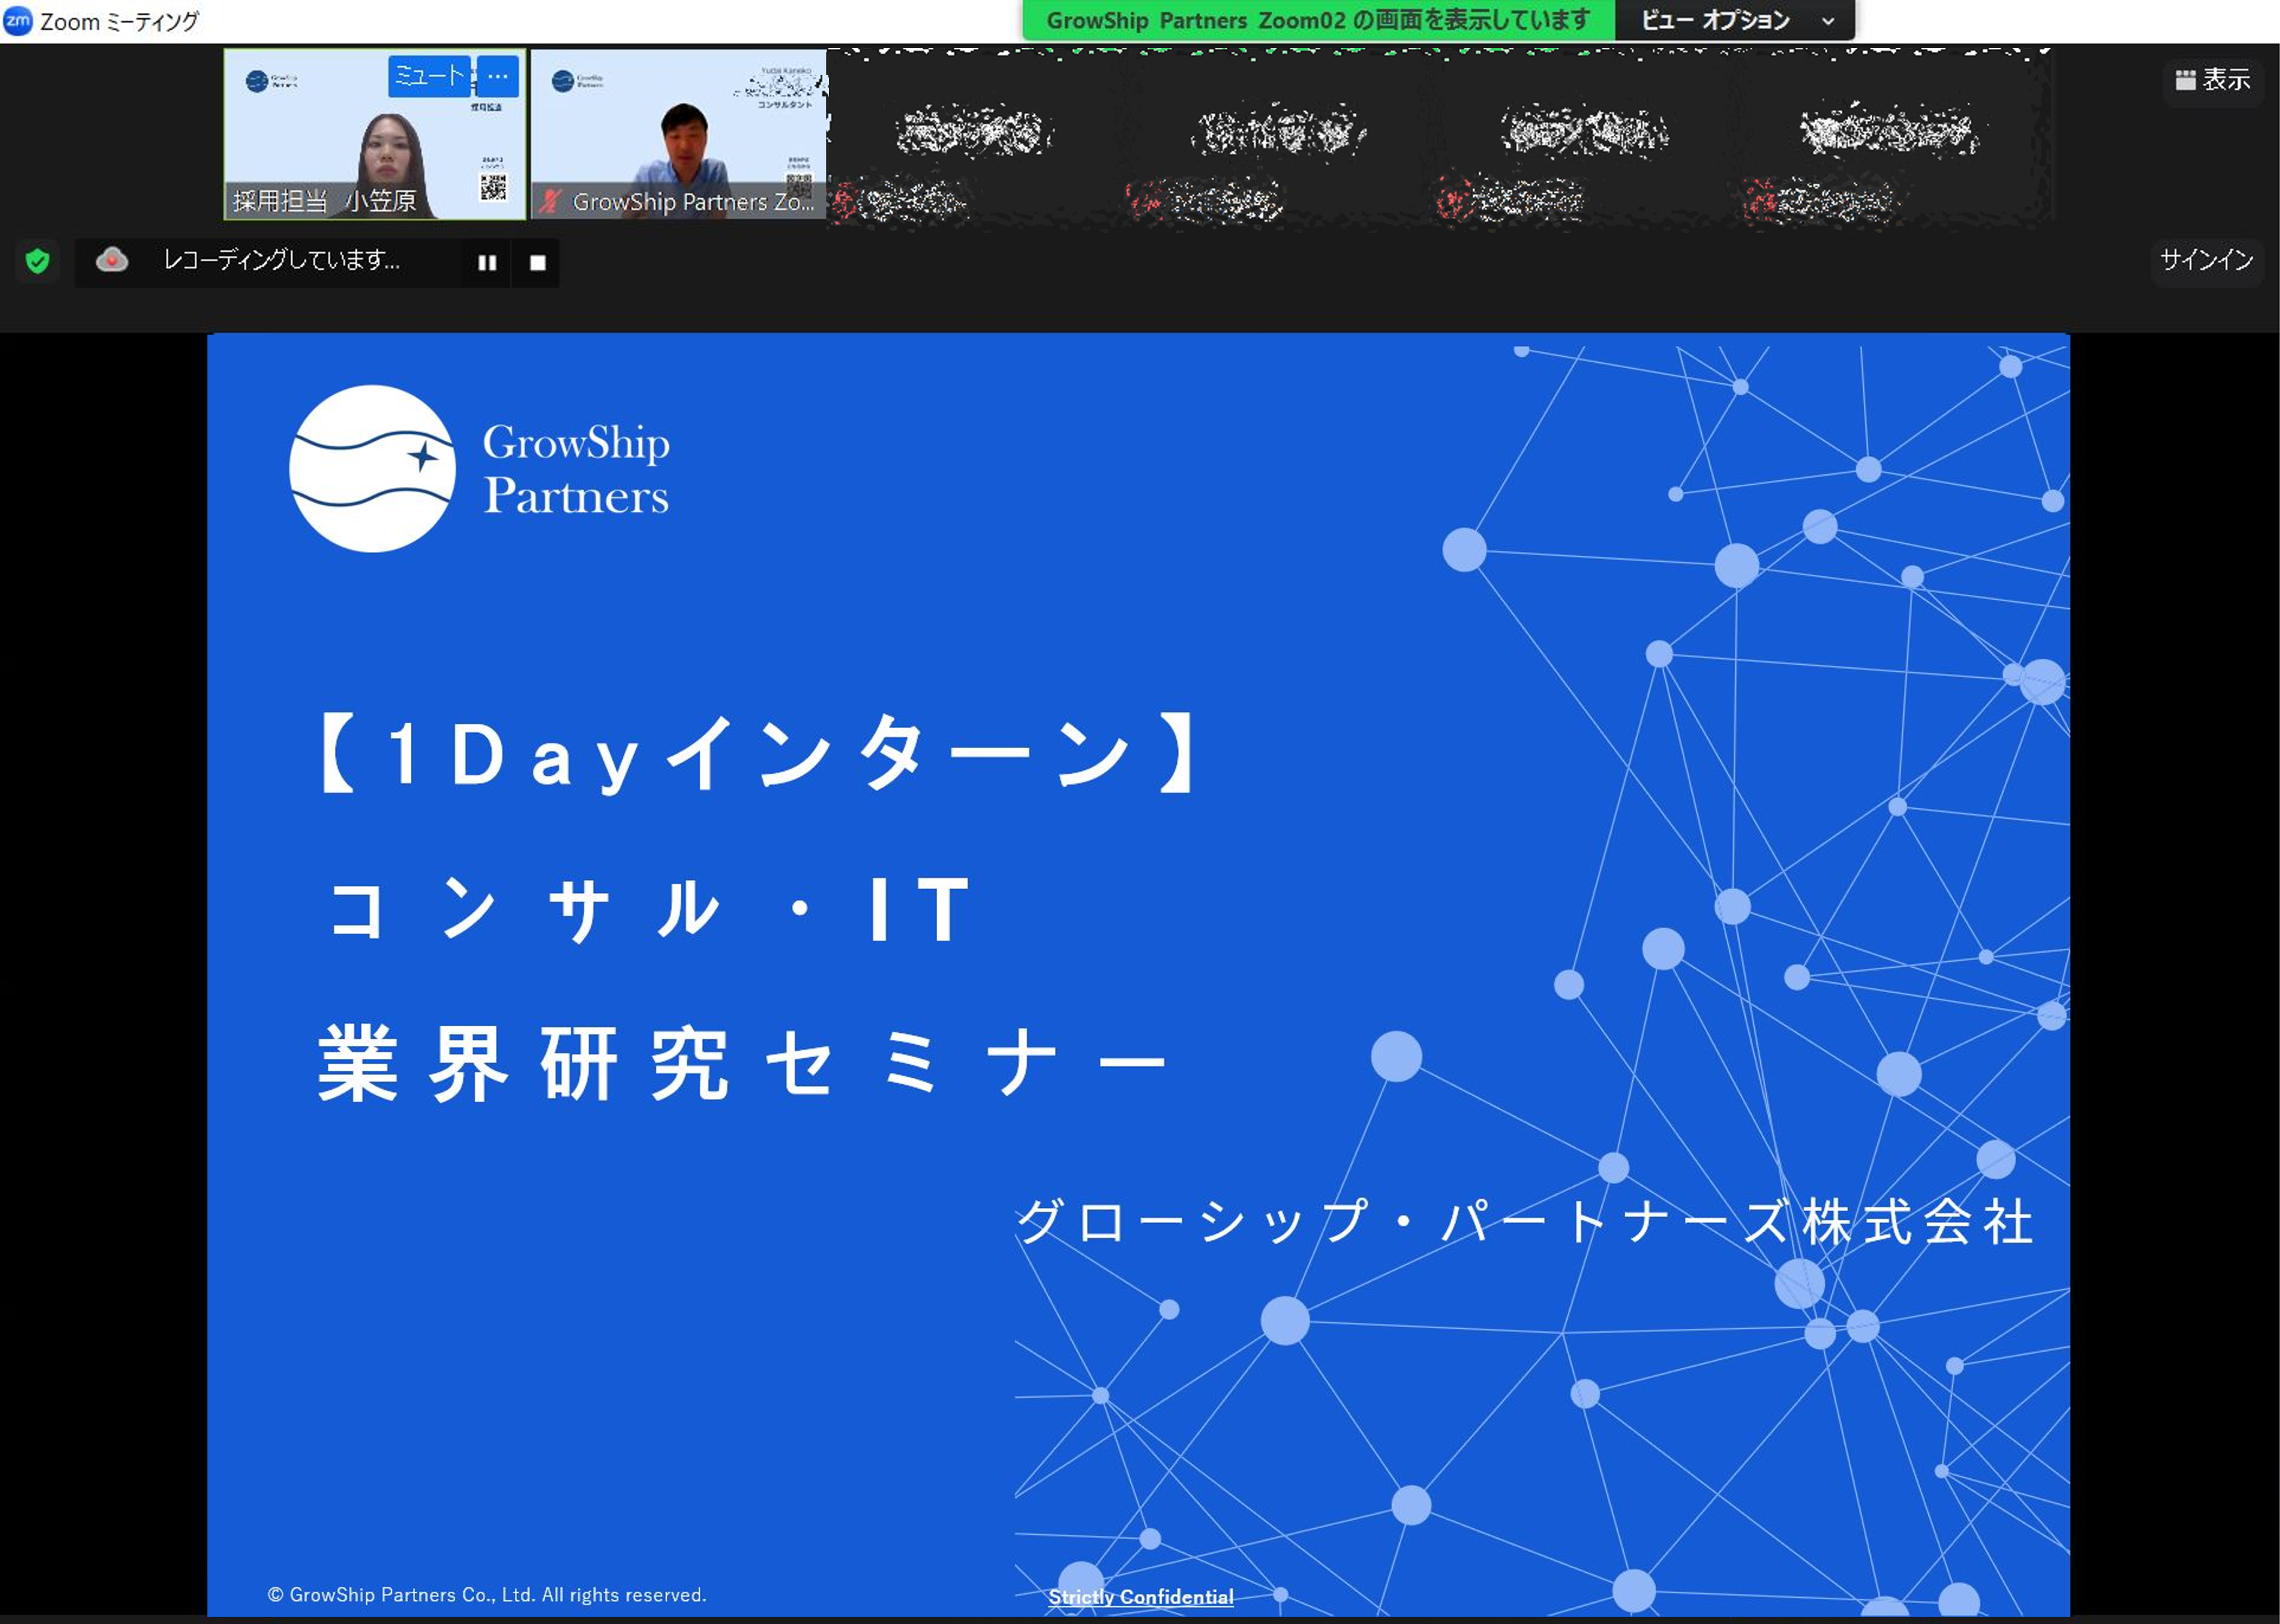This screenshot has width=2280, height=1624.
Task: Click the Strictly Confidential text on slide
Action: tap(1140, 1596)
